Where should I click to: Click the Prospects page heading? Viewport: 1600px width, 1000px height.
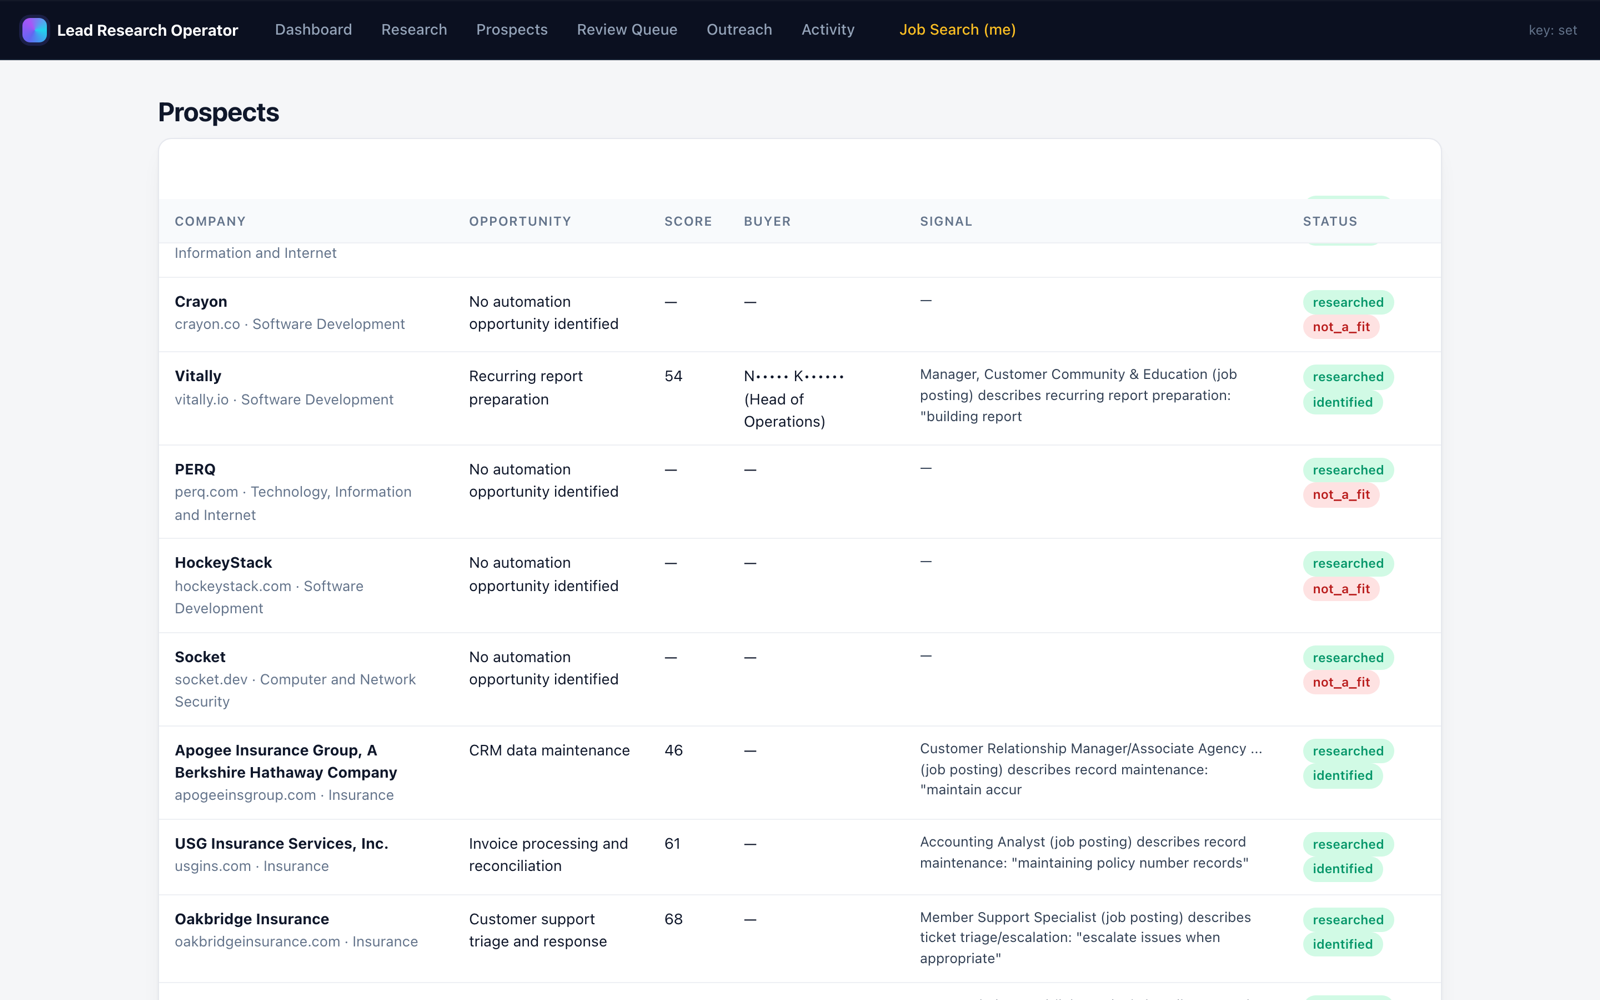(218, 112)
